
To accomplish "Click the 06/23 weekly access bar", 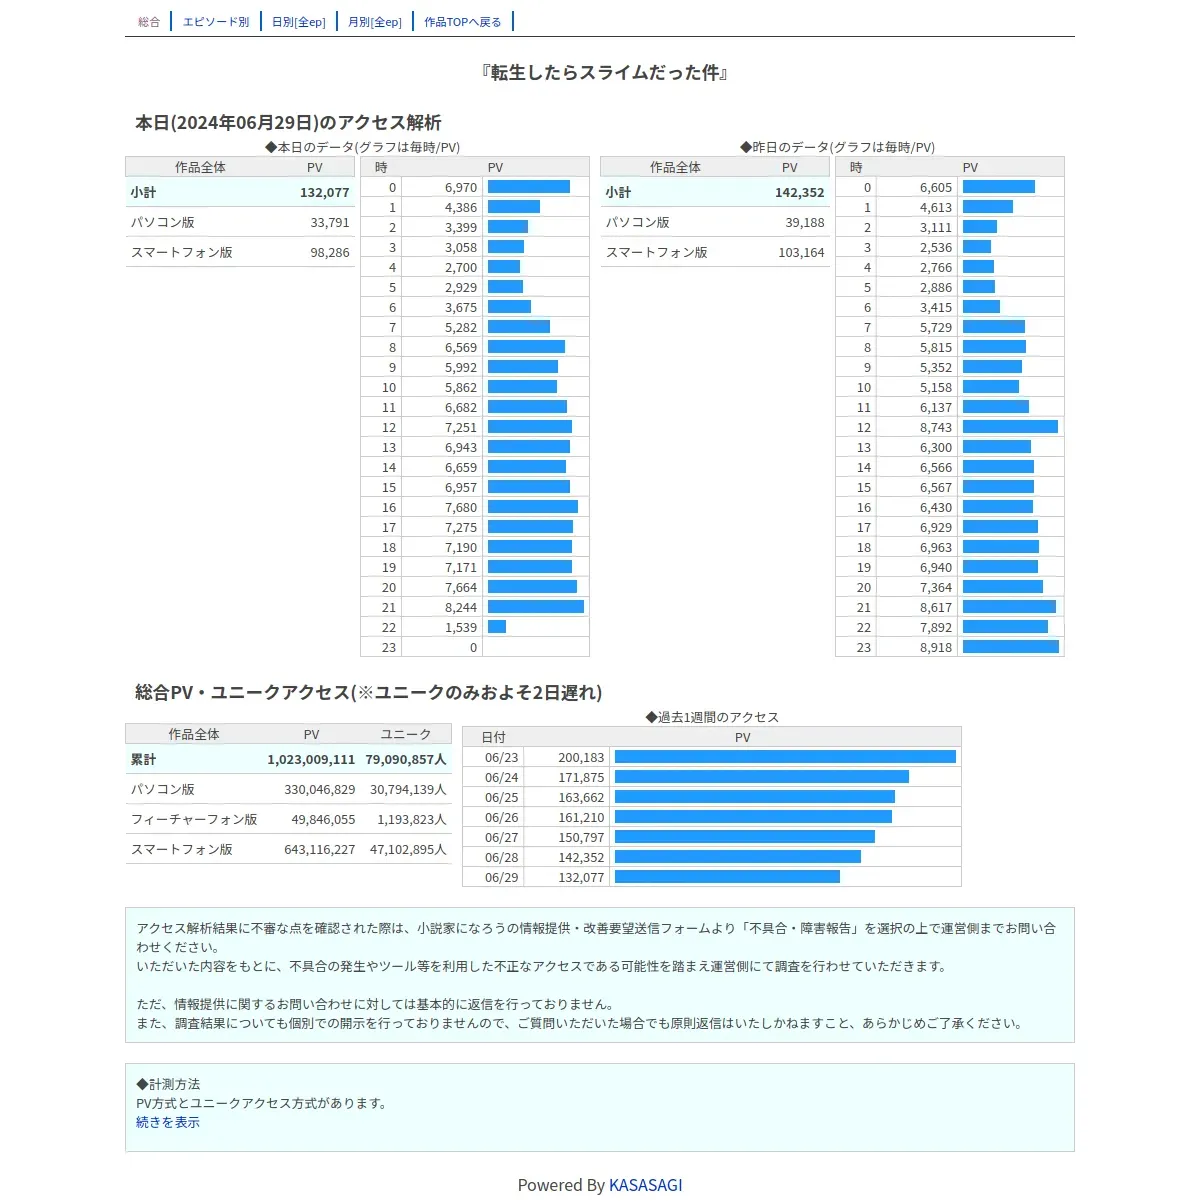I will click(x=785, y=757).
